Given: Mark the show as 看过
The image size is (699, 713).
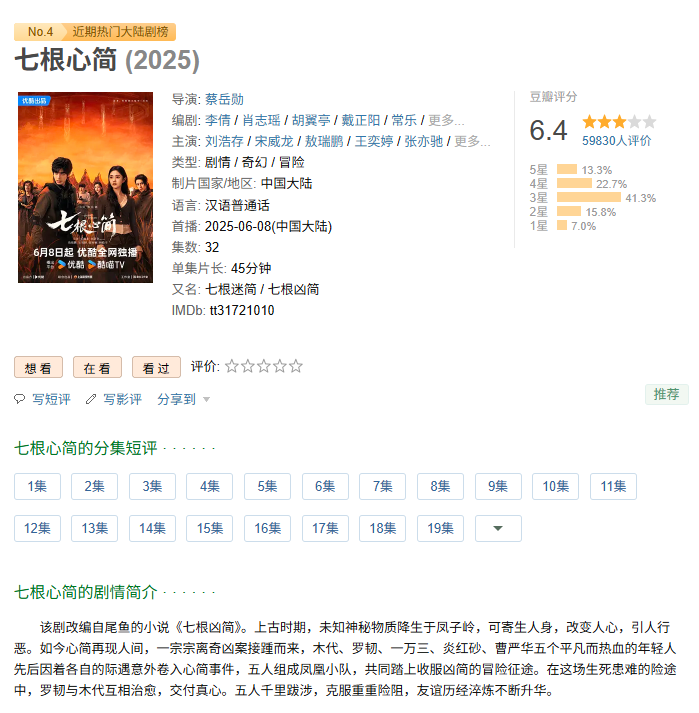Looking at the screenshot, I should click(156, 367).
